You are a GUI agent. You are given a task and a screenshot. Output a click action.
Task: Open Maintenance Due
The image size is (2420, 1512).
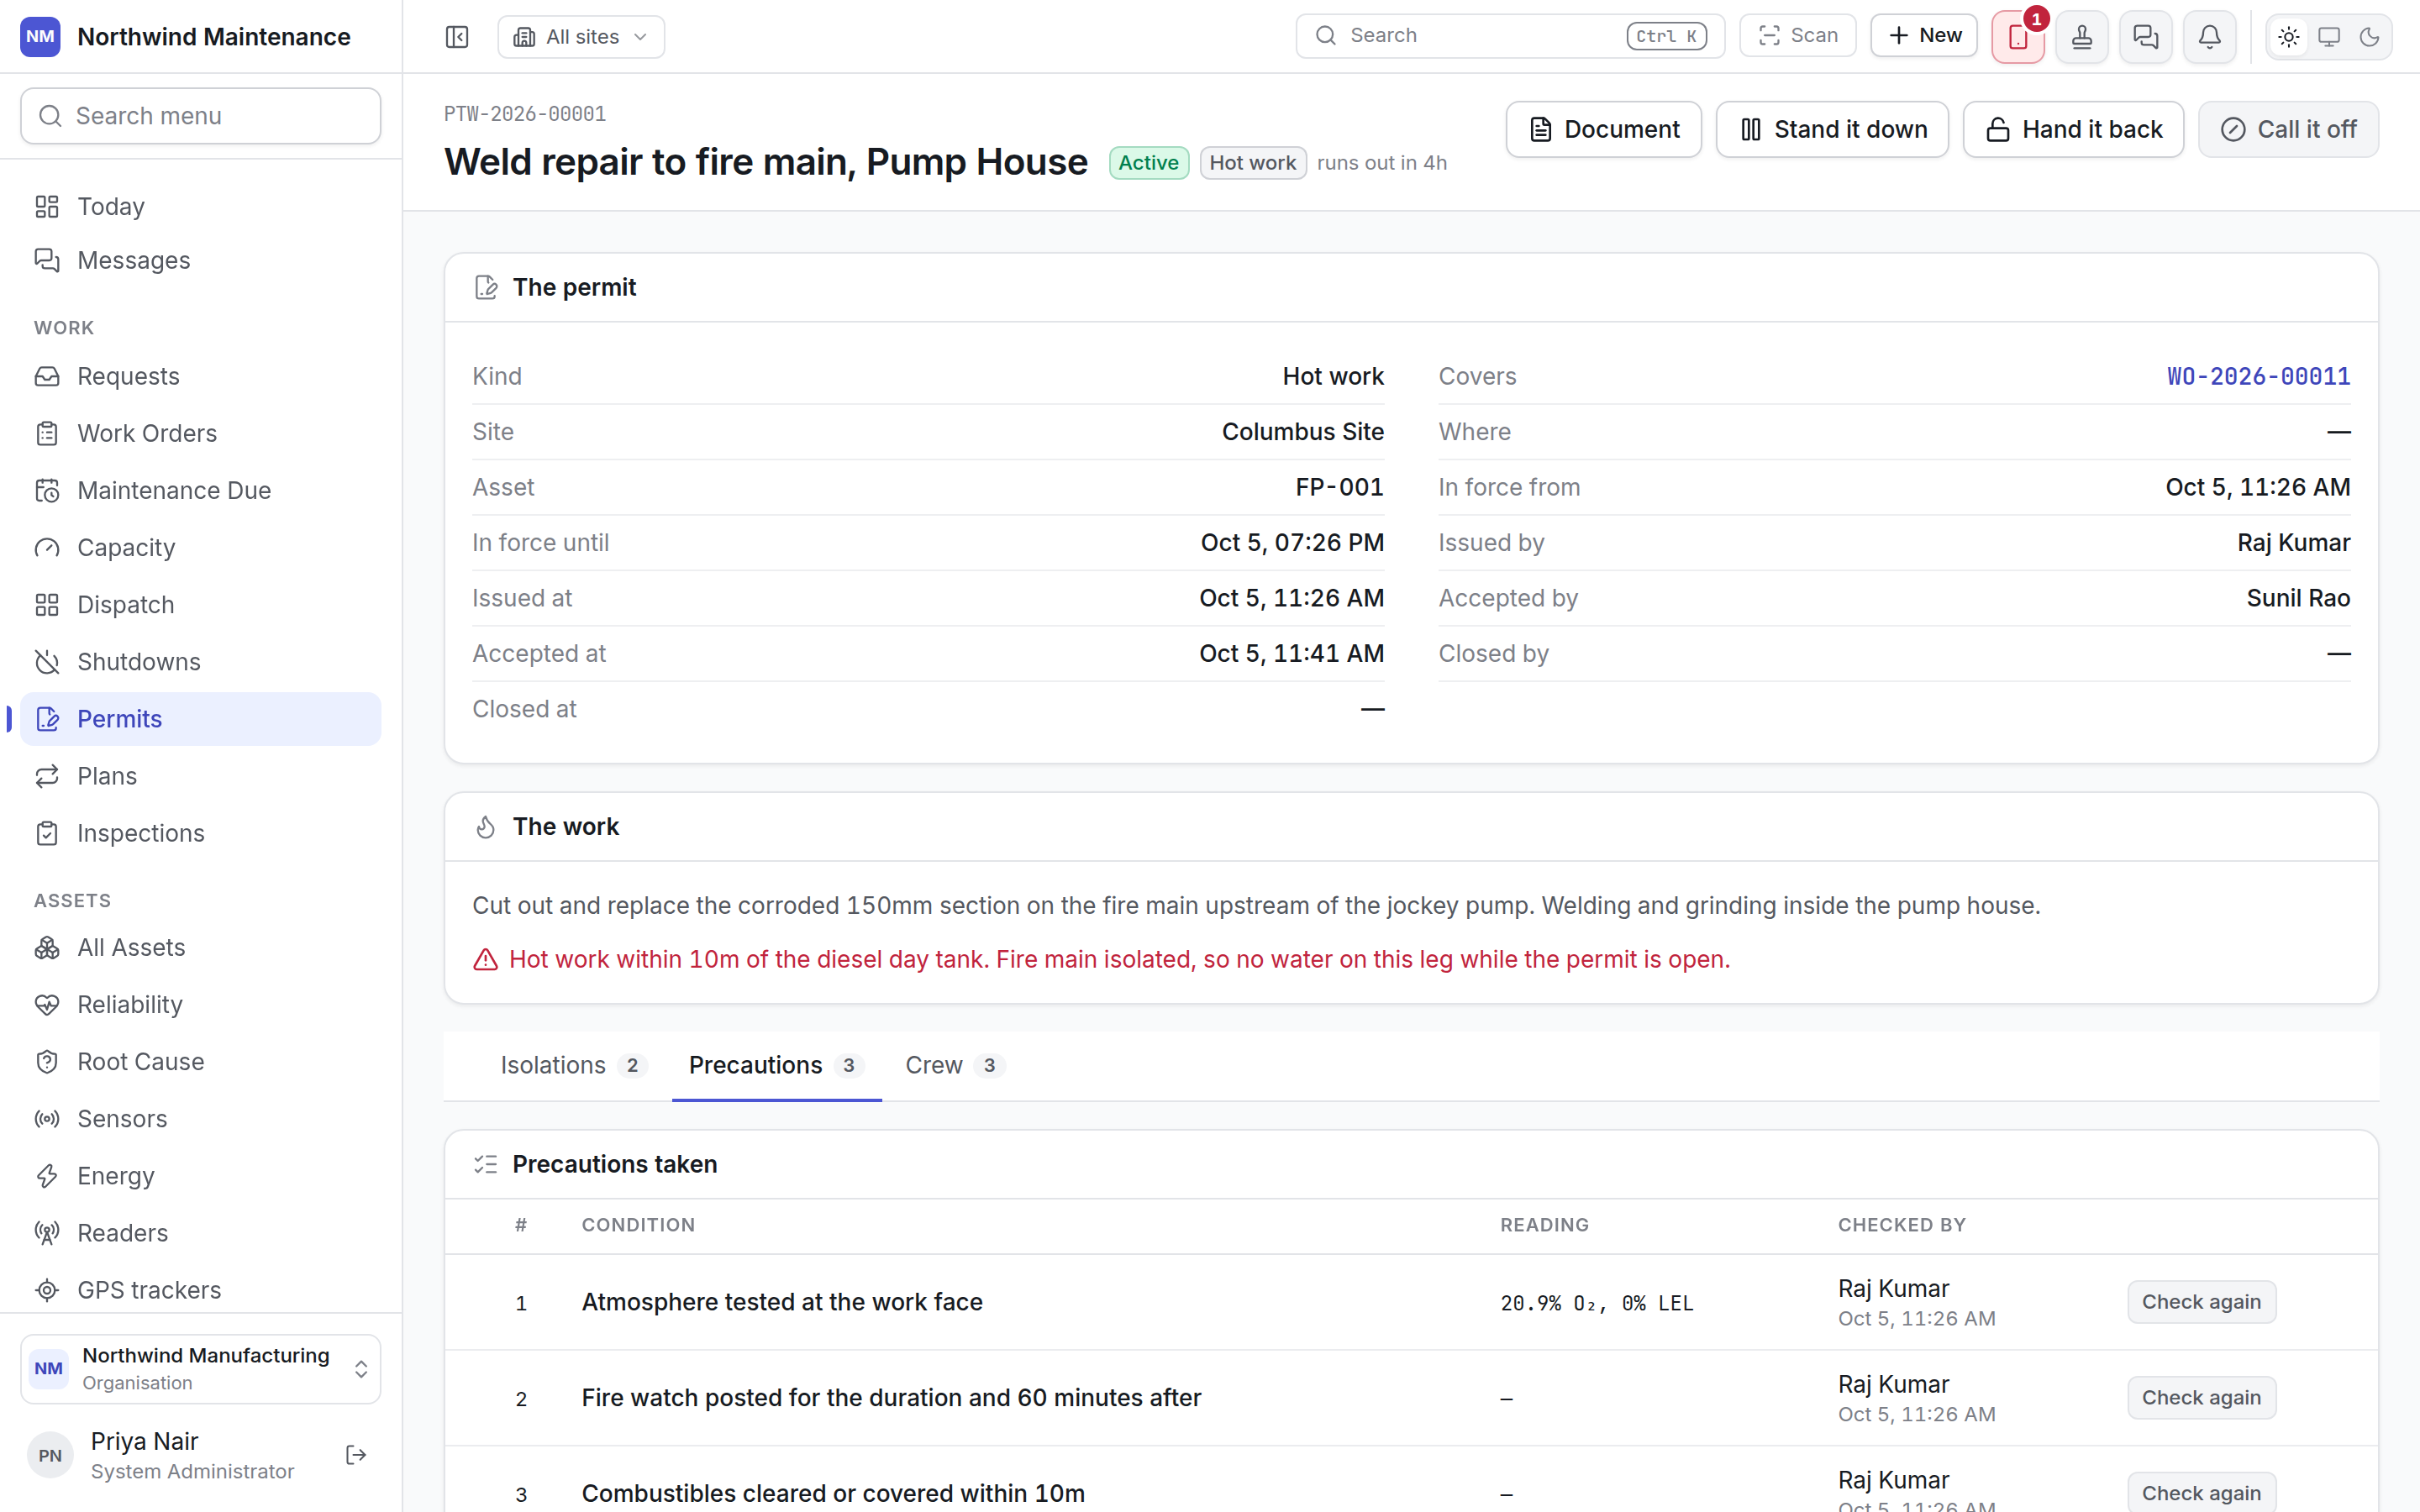coord(201,491)
